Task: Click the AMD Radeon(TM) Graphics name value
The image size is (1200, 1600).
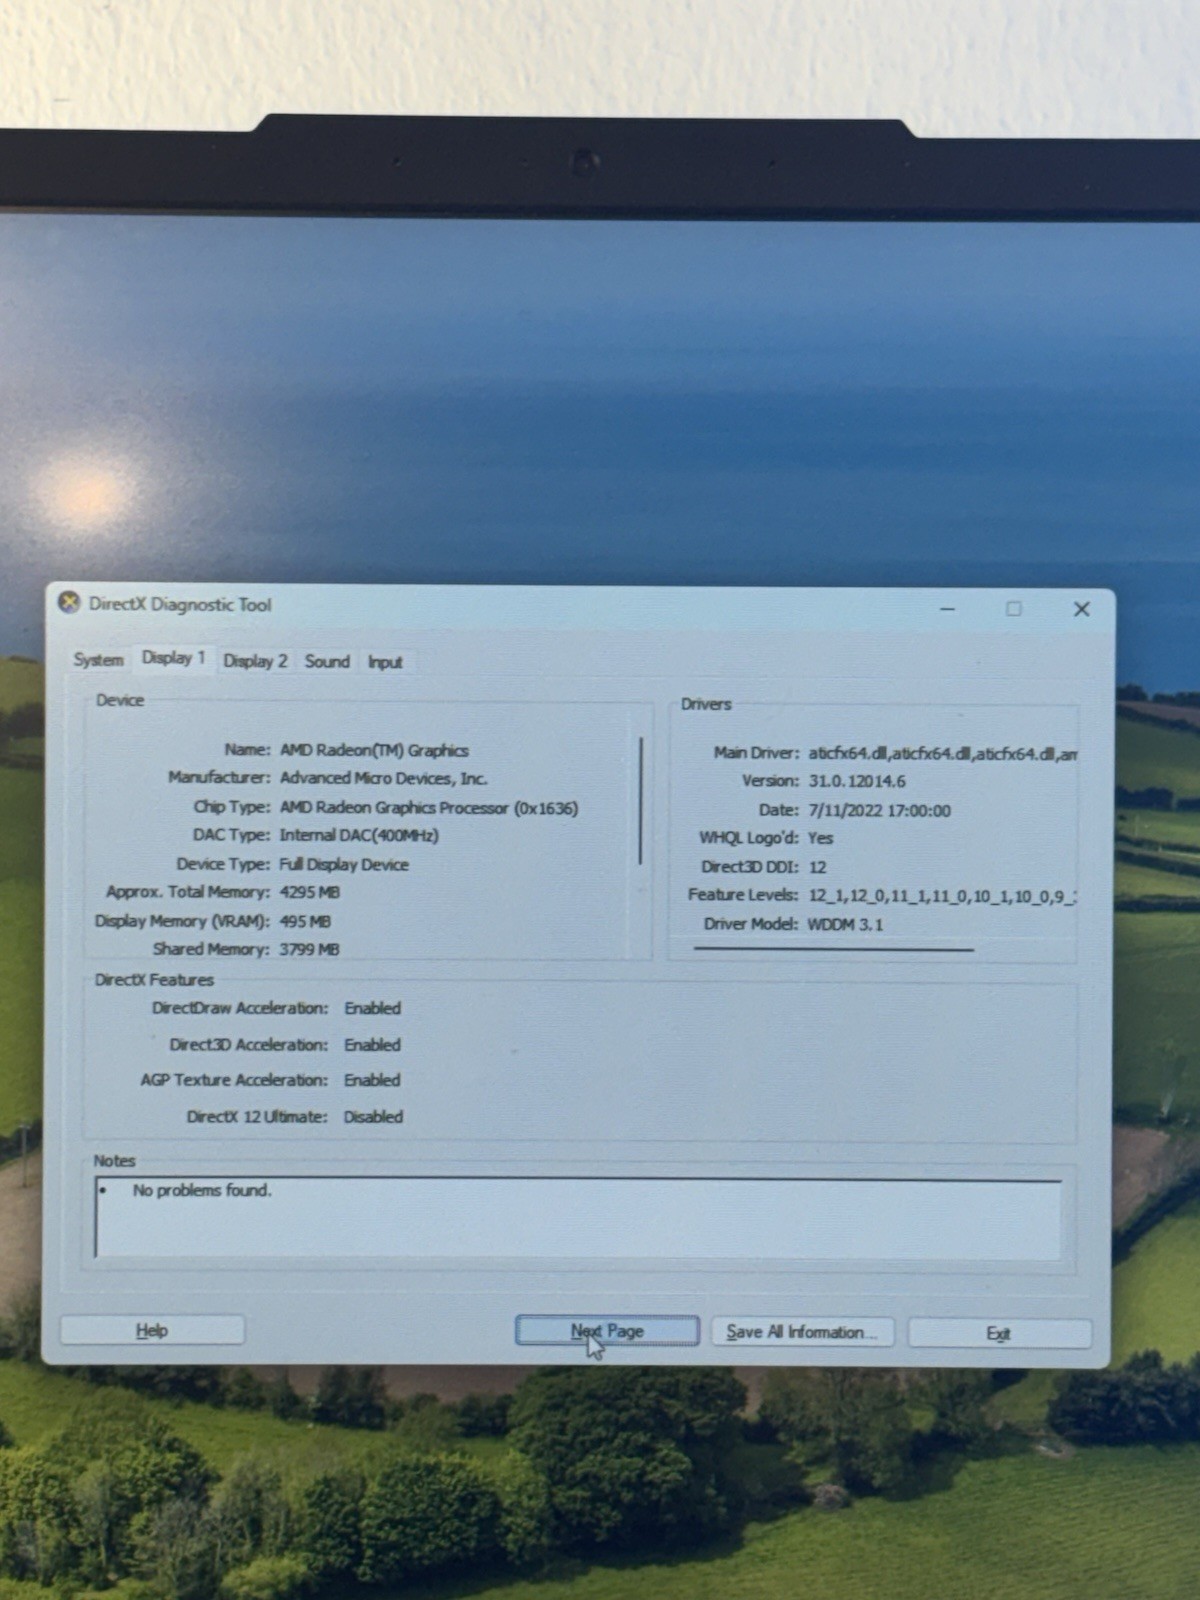Action: coord(374,750)
